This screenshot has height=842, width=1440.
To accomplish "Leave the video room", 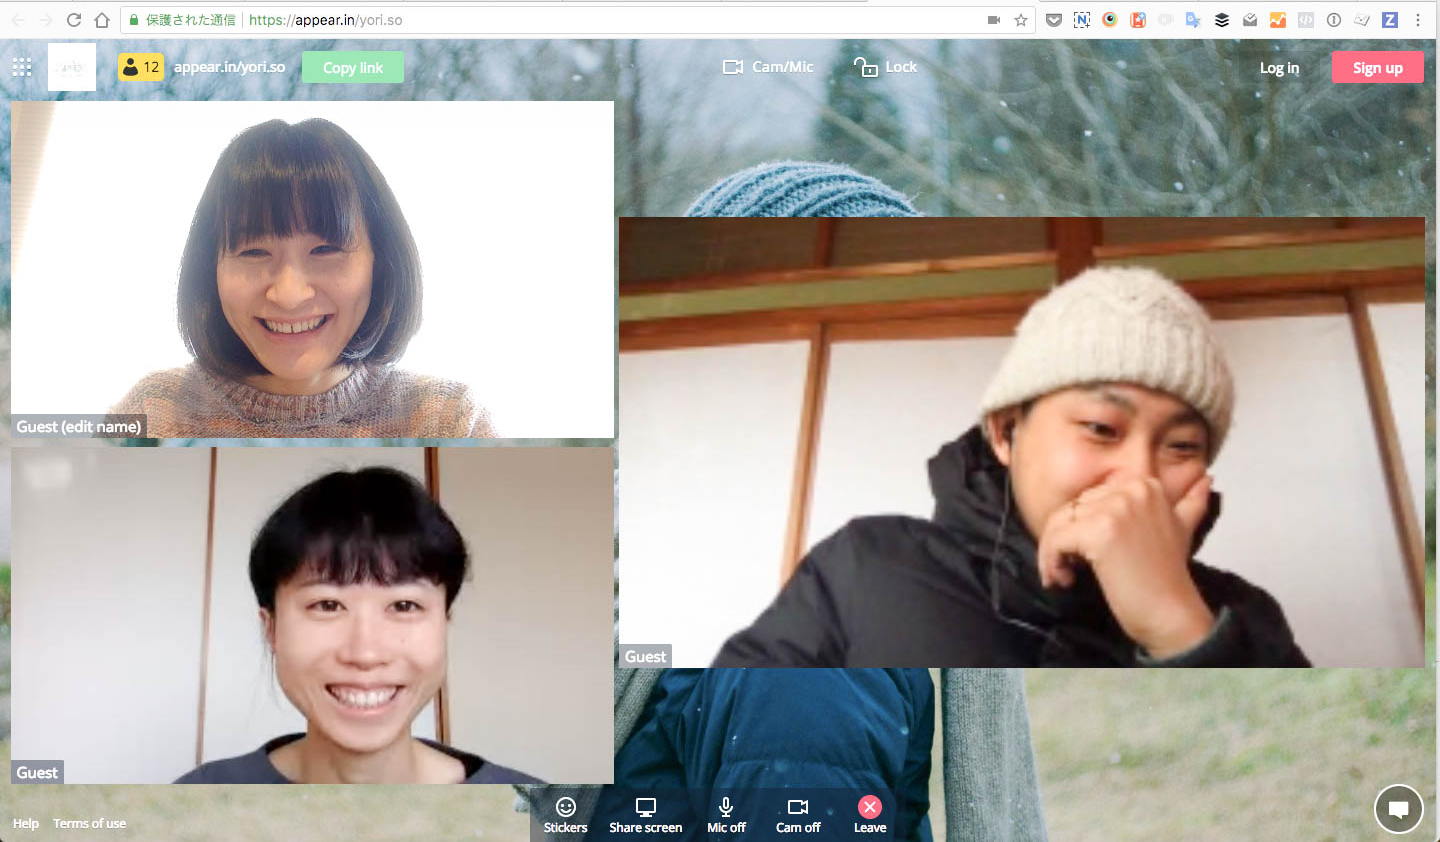I will point(870,815).
